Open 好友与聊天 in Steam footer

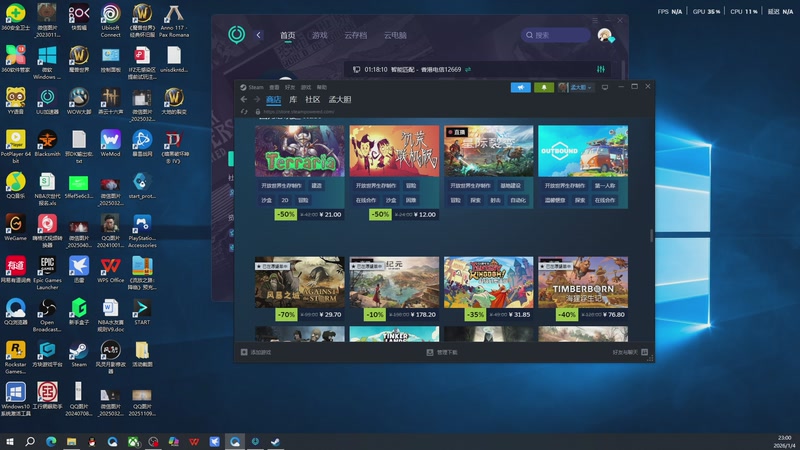(x=630, y=352)
